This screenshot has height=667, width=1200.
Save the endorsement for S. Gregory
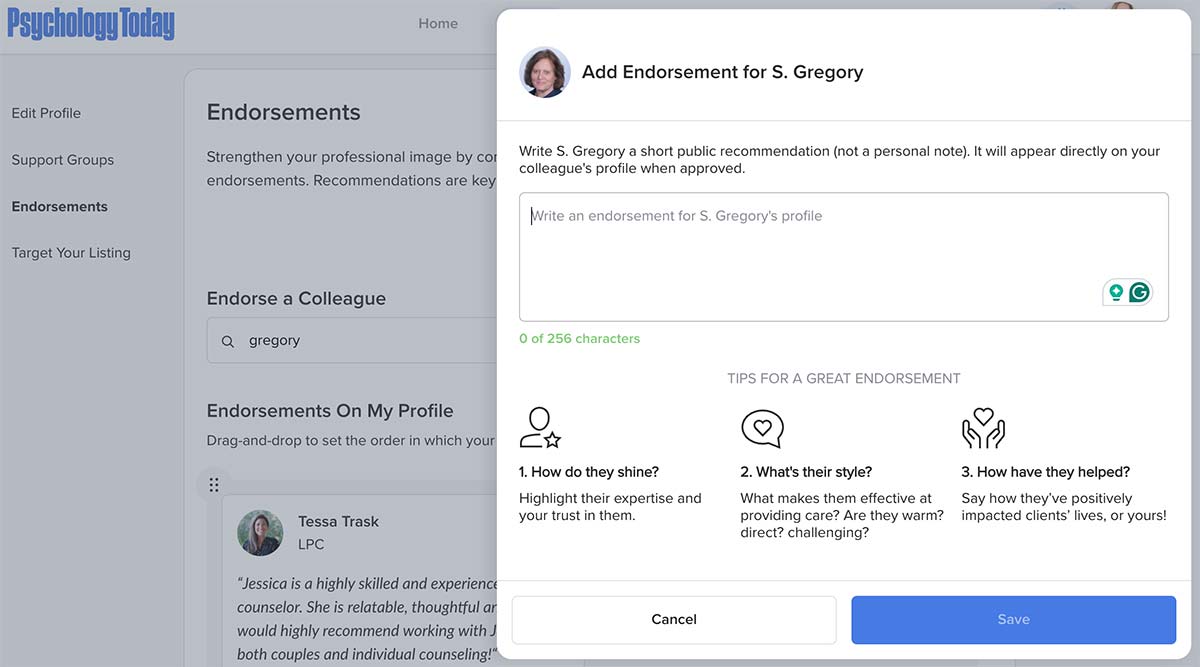pos(1013,619)
